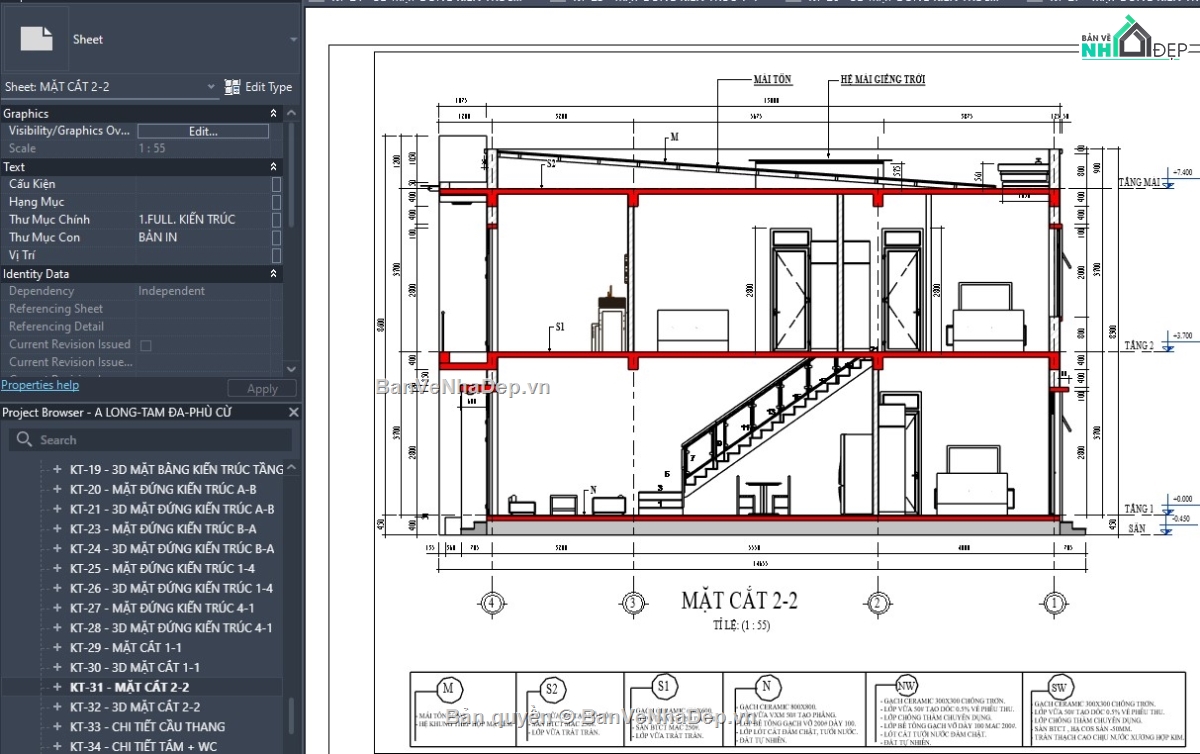Select the S2 legend tag circle

coord(551,688)
